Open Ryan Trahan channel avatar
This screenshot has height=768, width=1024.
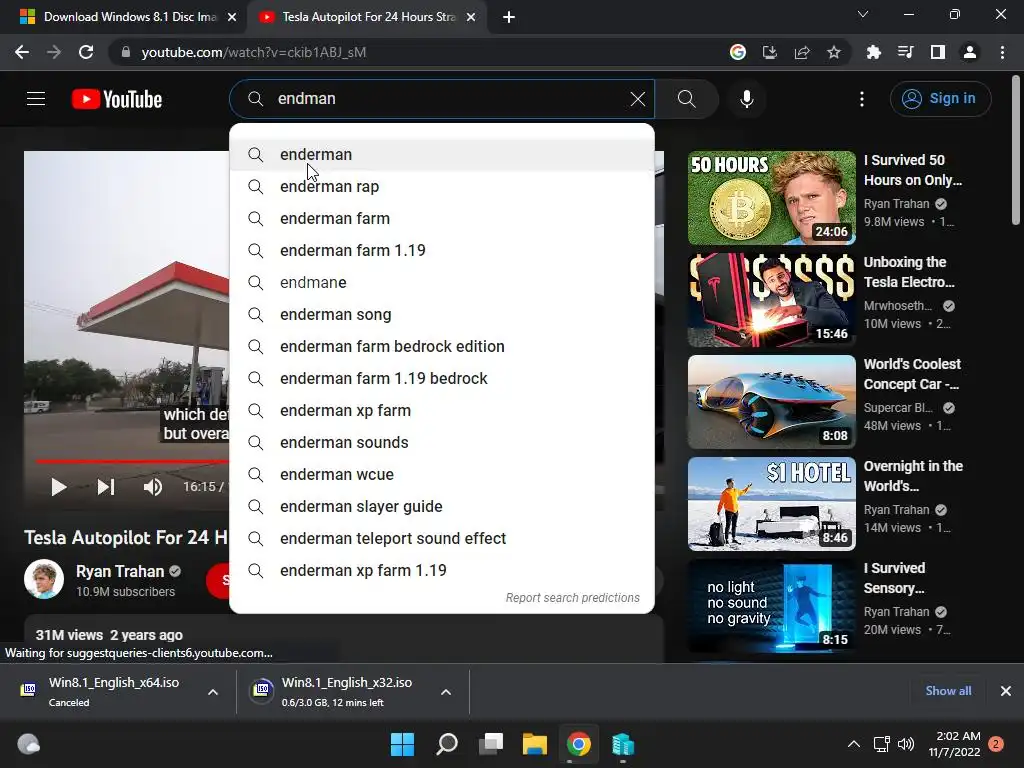(44, 579)
